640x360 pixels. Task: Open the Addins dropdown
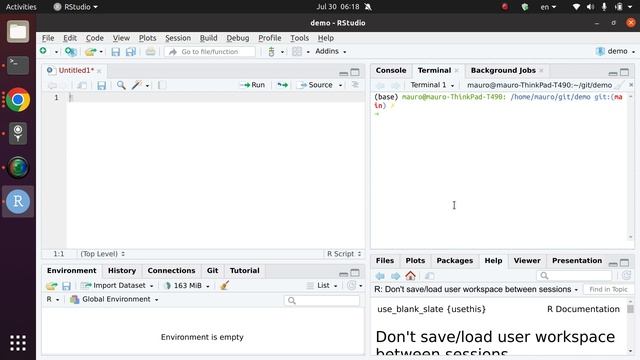coord(331,51)
